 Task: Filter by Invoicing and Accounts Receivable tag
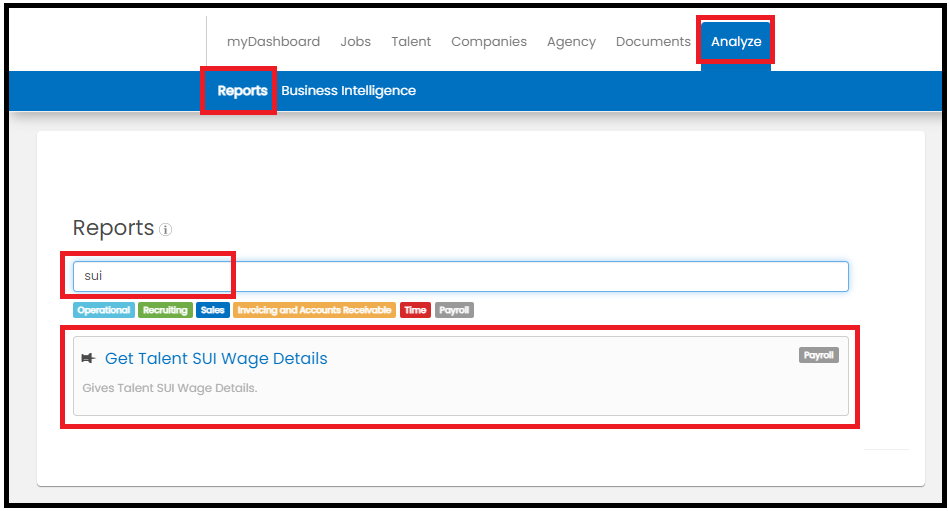point(314,310)
